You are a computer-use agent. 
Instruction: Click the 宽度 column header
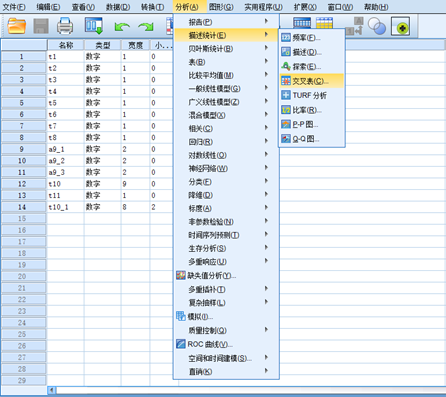tap(135, 45)
